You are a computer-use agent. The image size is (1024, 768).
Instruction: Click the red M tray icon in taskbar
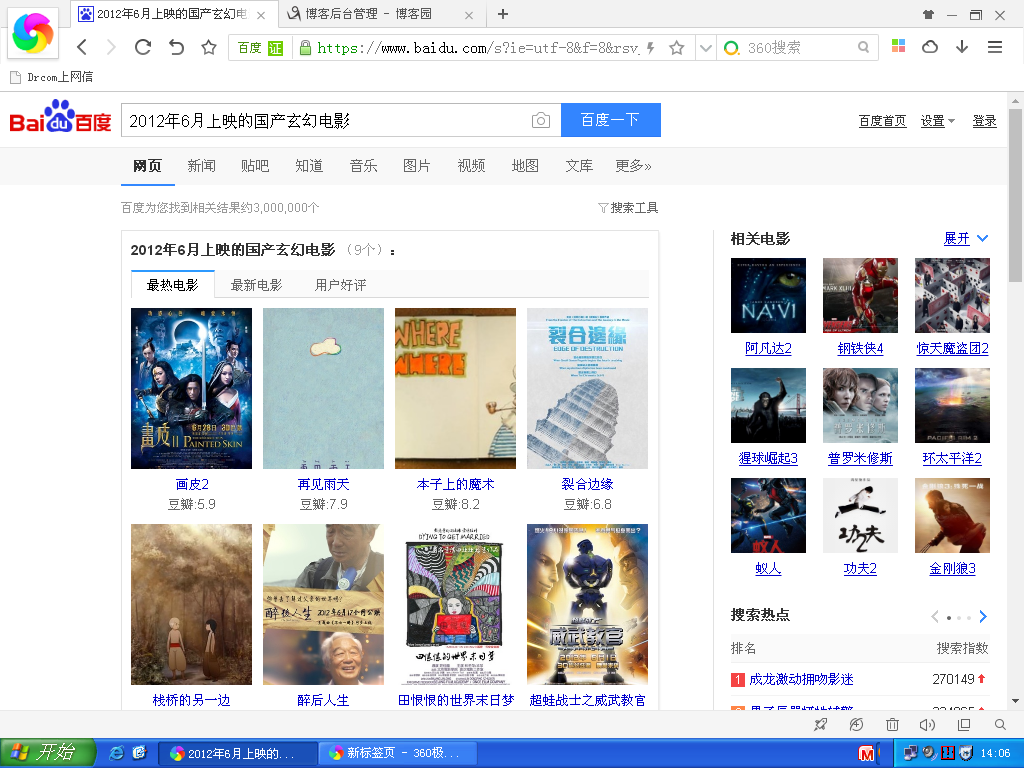(x=866, y=754)
